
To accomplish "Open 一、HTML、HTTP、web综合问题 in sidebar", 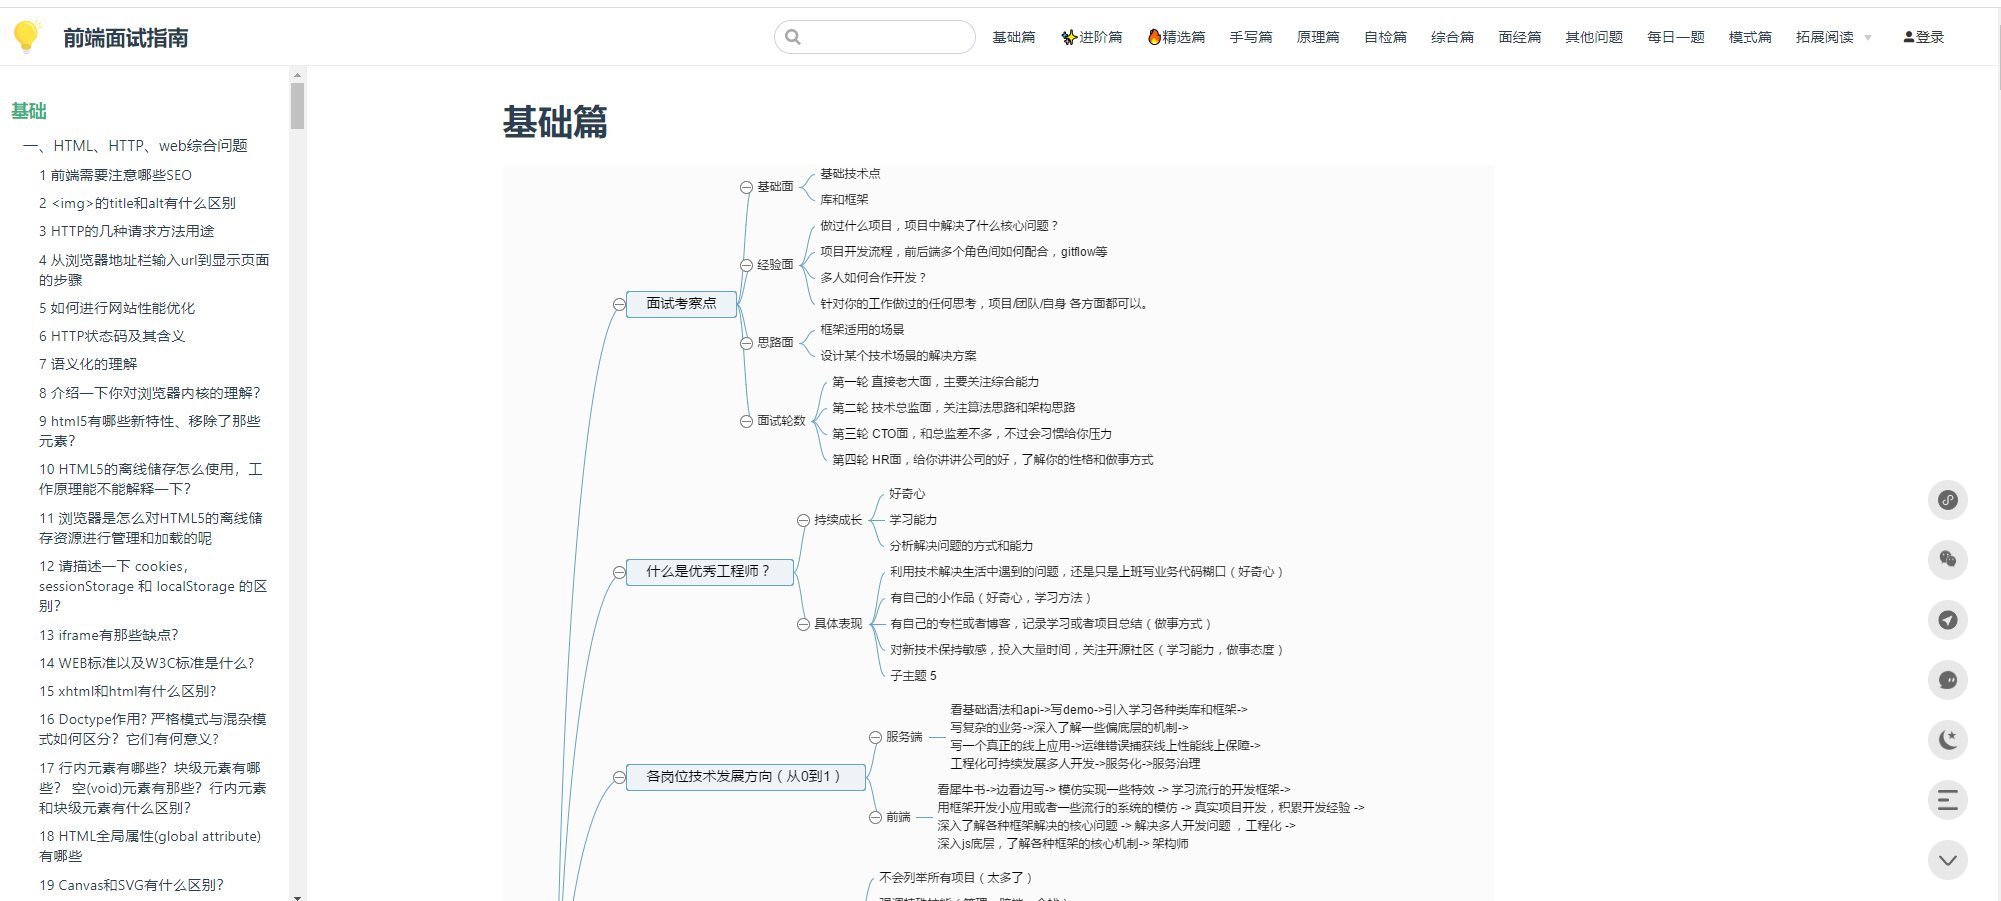I will tap(135, 146).
